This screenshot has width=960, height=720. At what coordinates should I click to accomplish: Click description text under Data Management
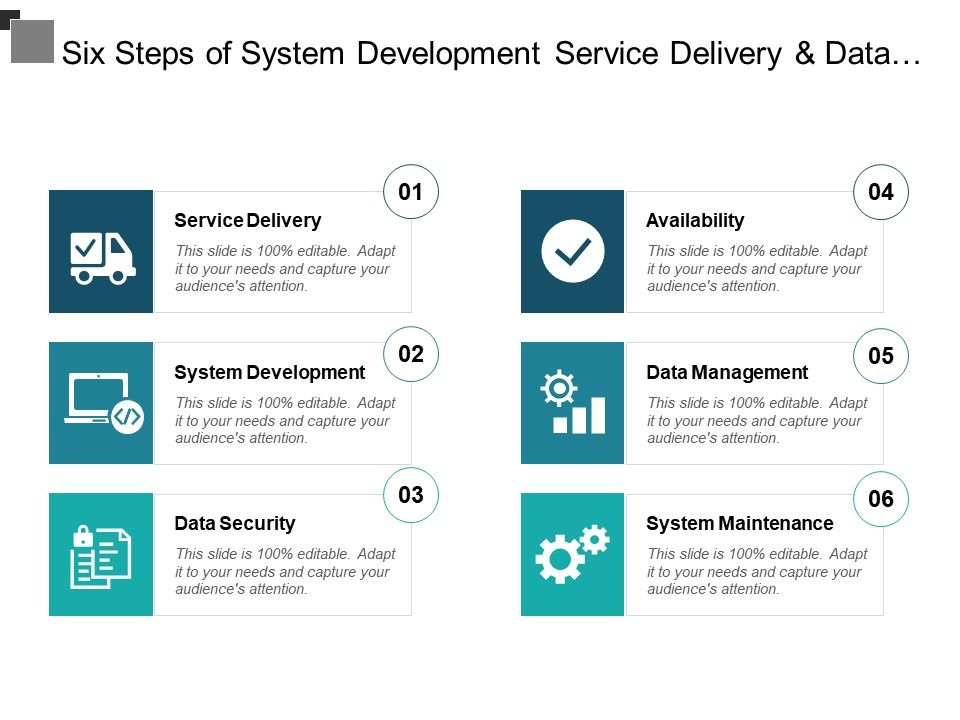coord(757,421)
